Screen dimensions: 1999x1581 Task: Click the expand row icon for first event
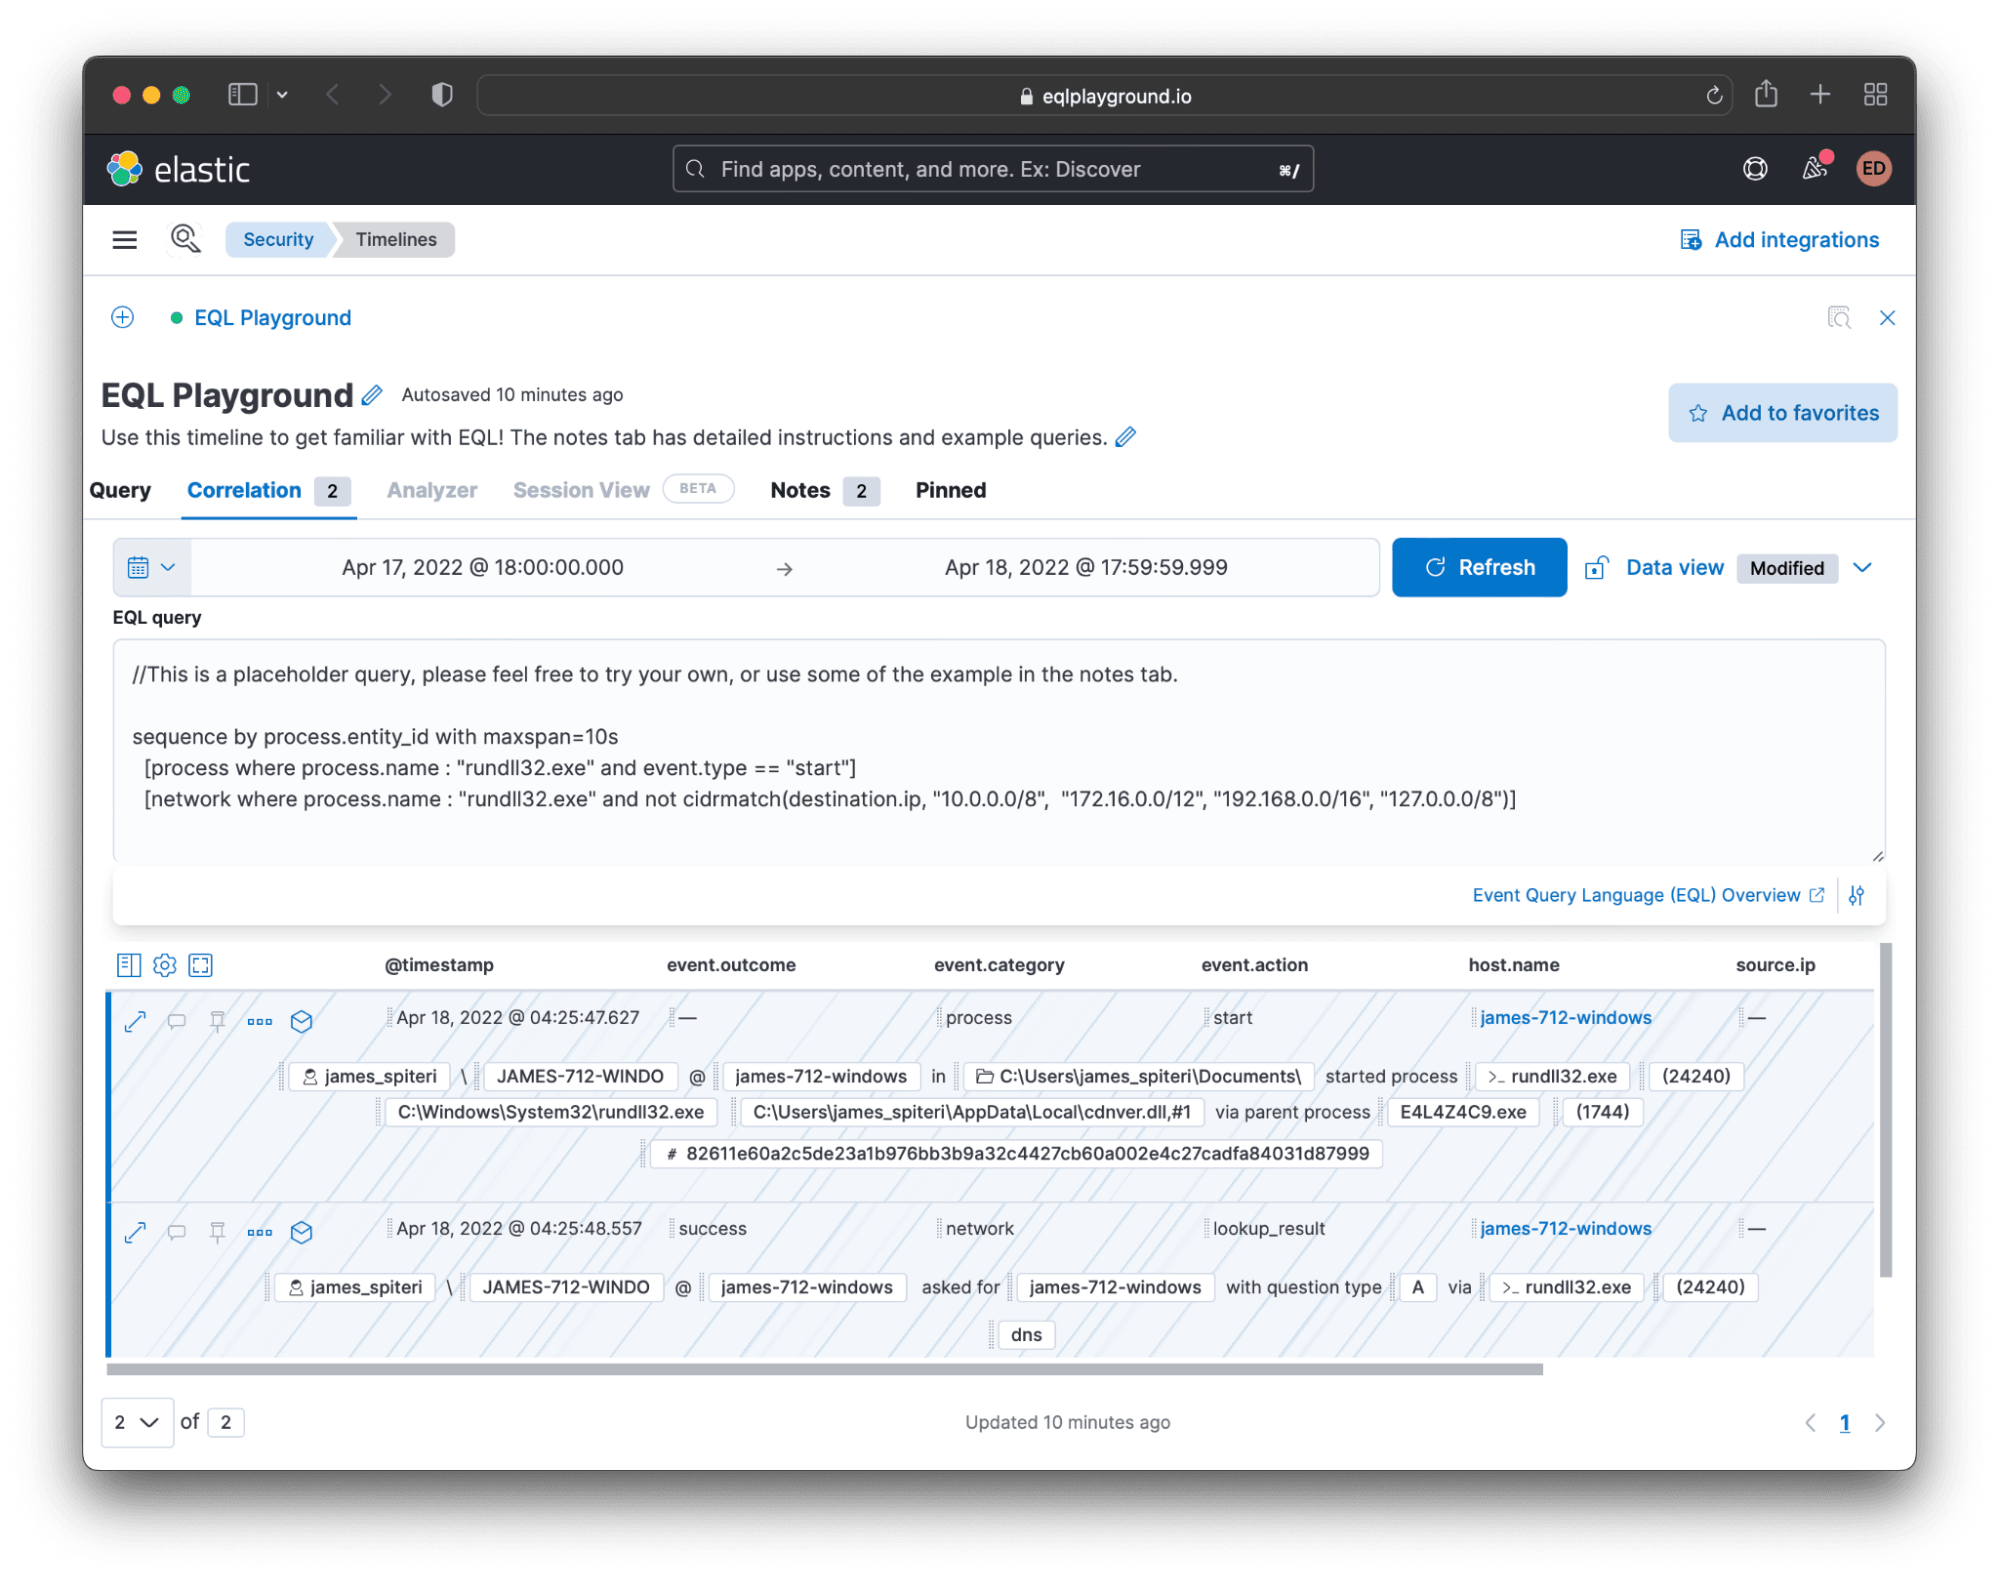138,1019
